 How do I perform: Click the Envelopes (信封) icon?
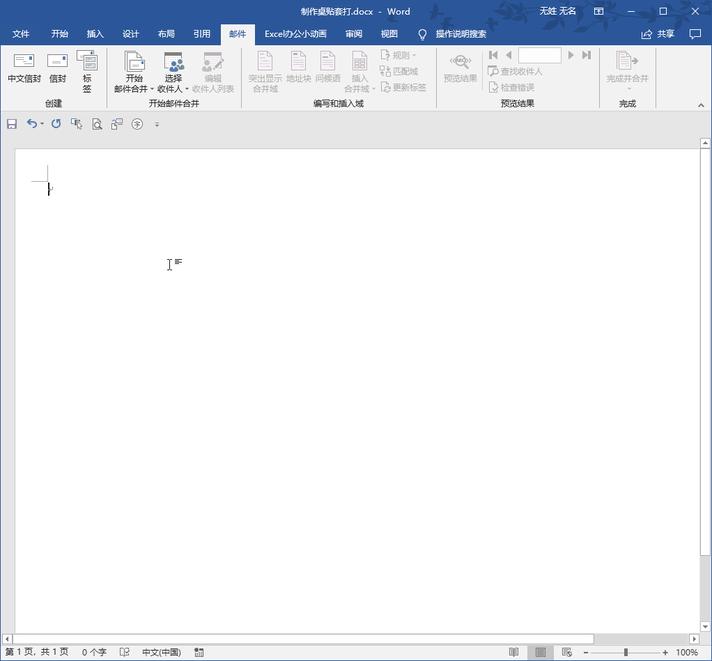[58, 68]
